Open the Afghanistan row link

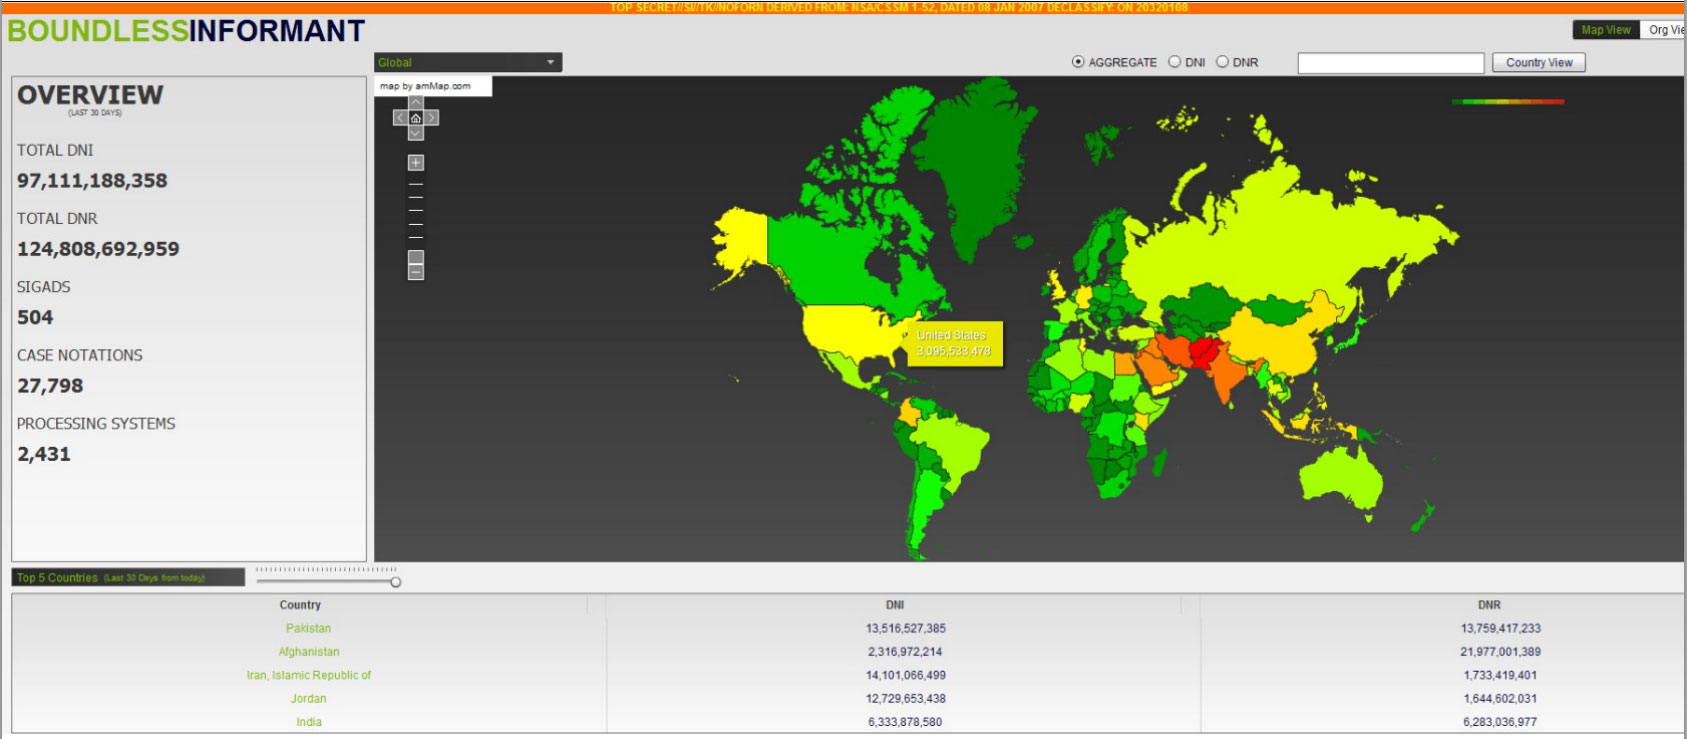click(308, 652)
